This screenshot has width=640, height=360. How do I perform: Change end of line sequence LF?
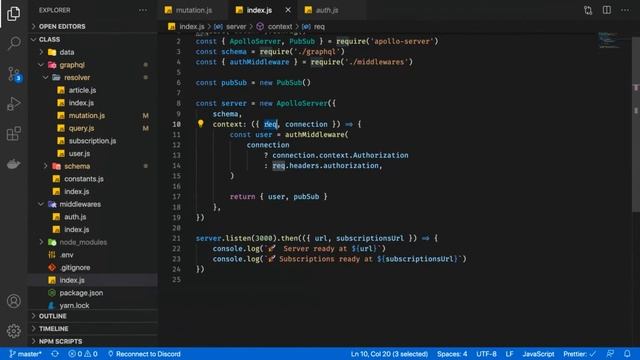(509, 354)
